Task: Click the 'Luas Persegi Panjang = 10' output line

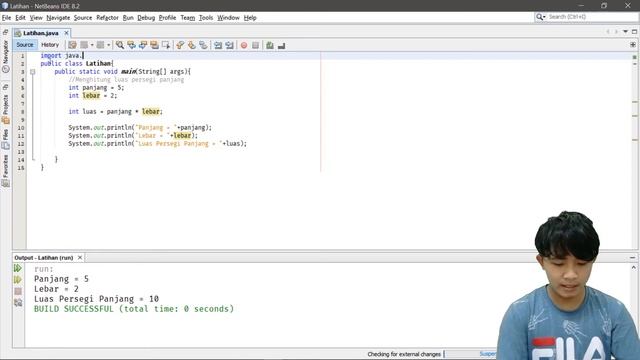Action: pyautogui.click(x=96, y=299)
